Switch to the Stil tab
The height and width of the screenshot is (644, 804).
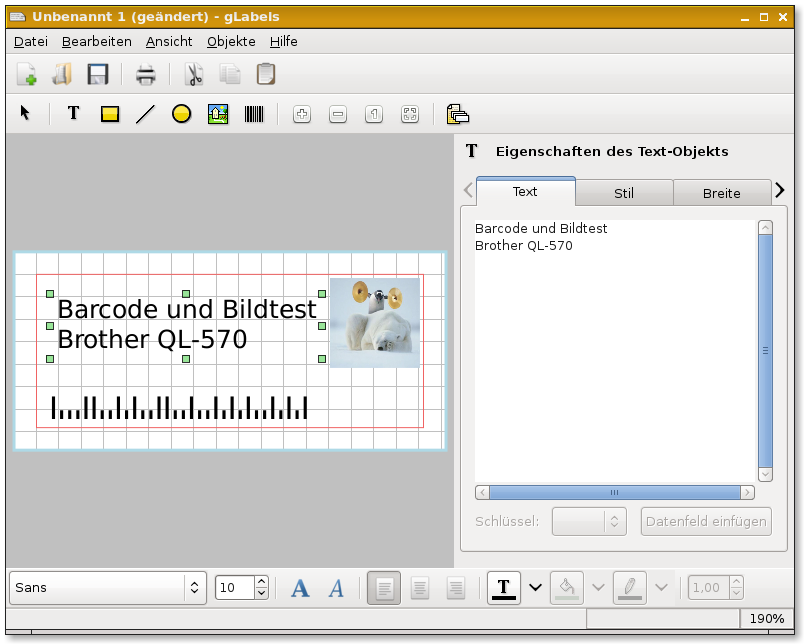[x=624, y=193]
